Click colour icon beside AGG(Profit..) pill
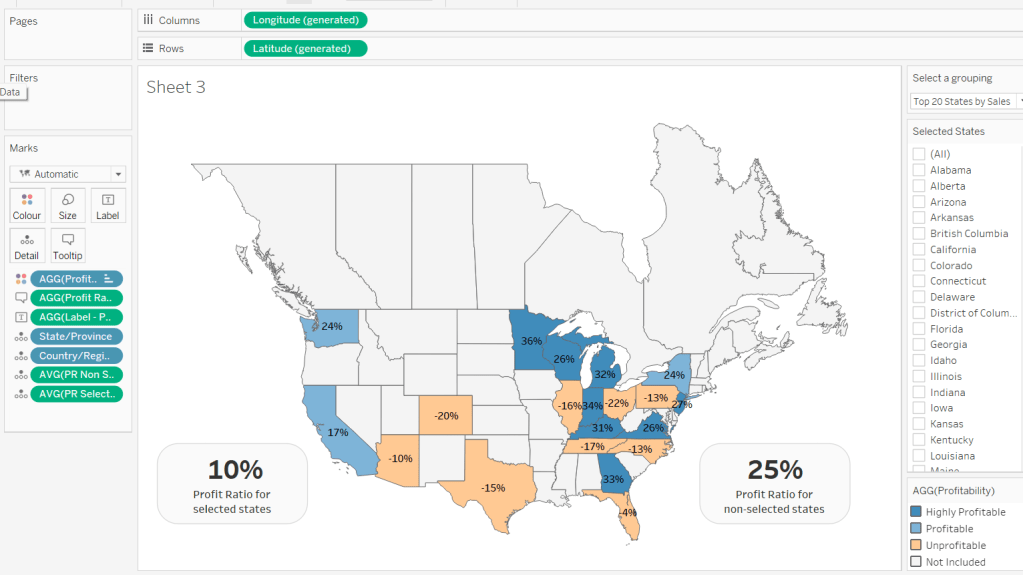Screen dimensions: 1023x575 point(20,279)
